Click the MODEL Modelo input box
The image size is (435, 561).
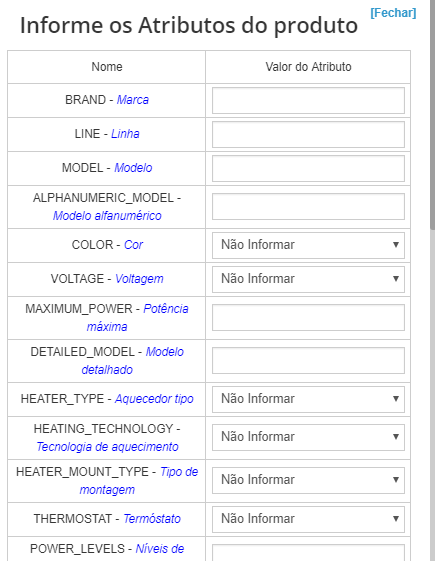pos(308,169)
